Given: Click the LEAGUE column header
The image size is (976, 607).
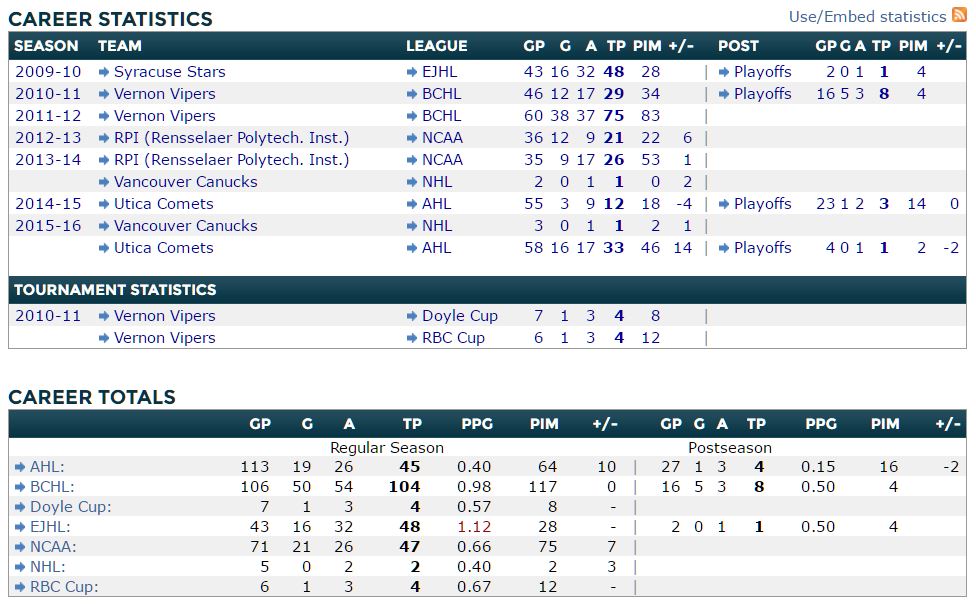Looking at the screenshot, I should click(436, 46).
